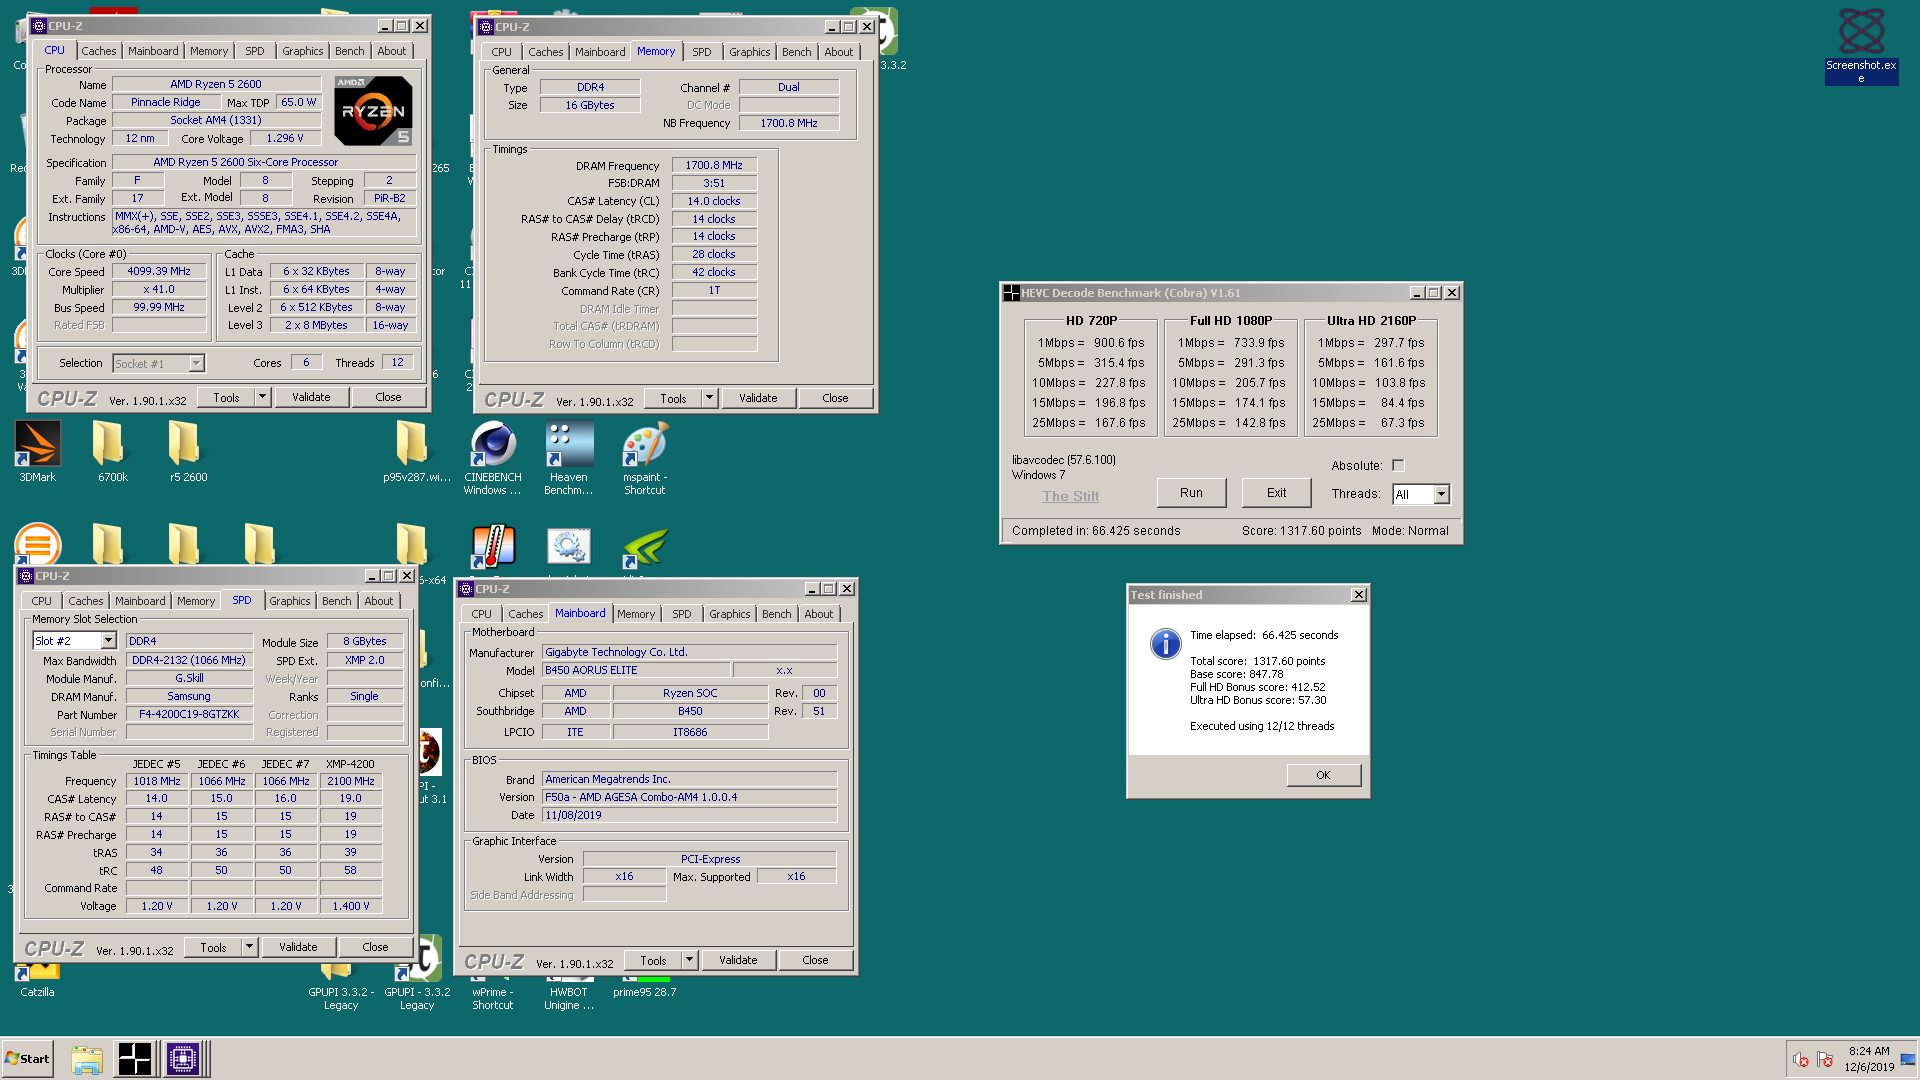Open the 6700k folder on desktop
The height and width of the screenshot is (1080, 1920).
112,451
